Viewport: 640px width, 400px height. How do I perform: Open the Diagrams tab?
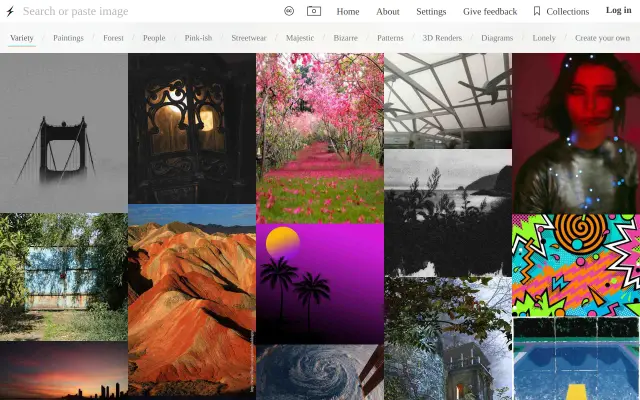pyautogui.click(x=497, y=38)
